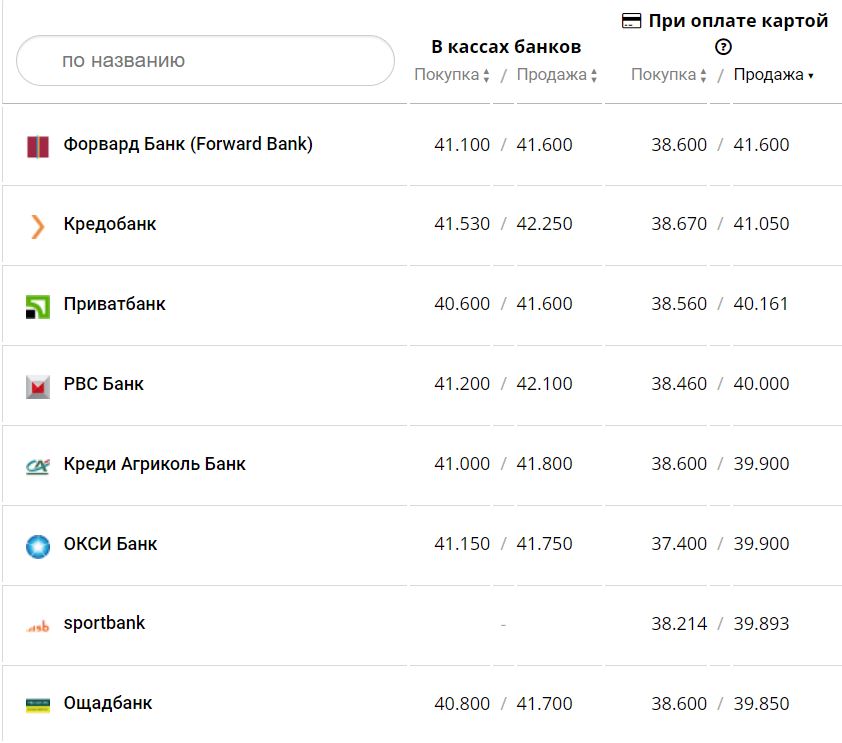Click the Приватбанк green logo icon

tap(37, 306)
